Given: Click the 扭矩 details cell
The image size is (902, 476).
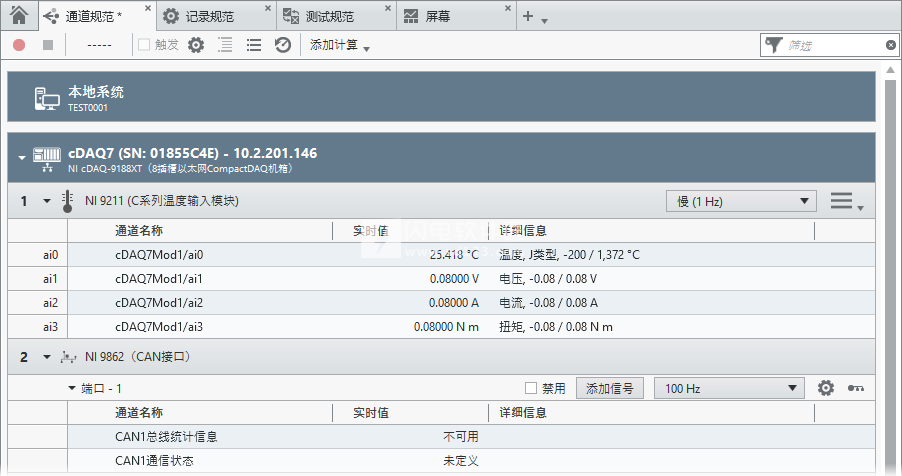Looking at the screenshot, I should 556,327.
